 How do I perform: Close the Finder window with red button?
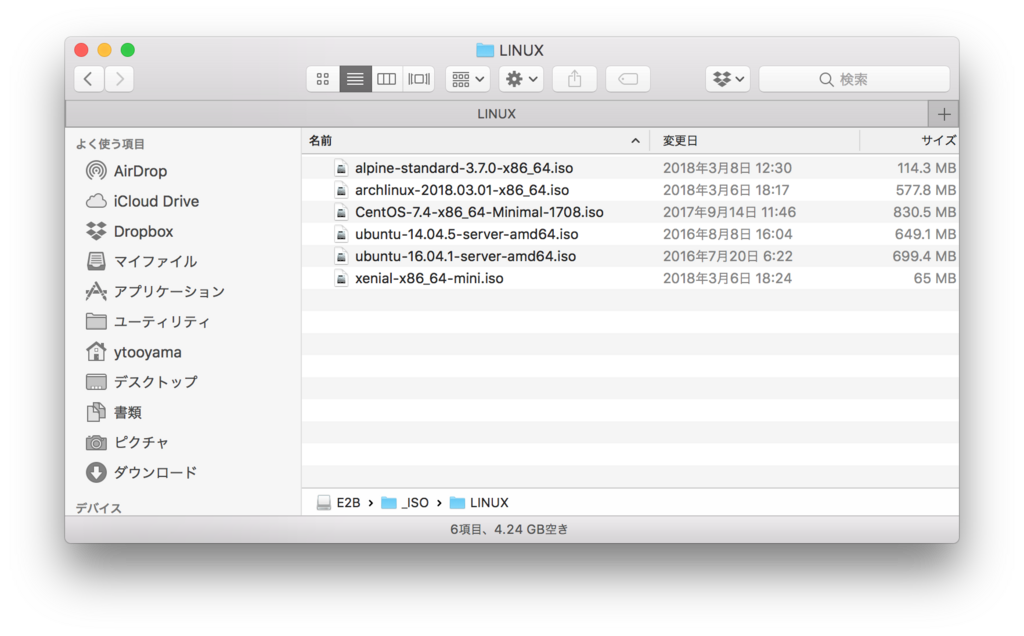click(x=82, y=50)
